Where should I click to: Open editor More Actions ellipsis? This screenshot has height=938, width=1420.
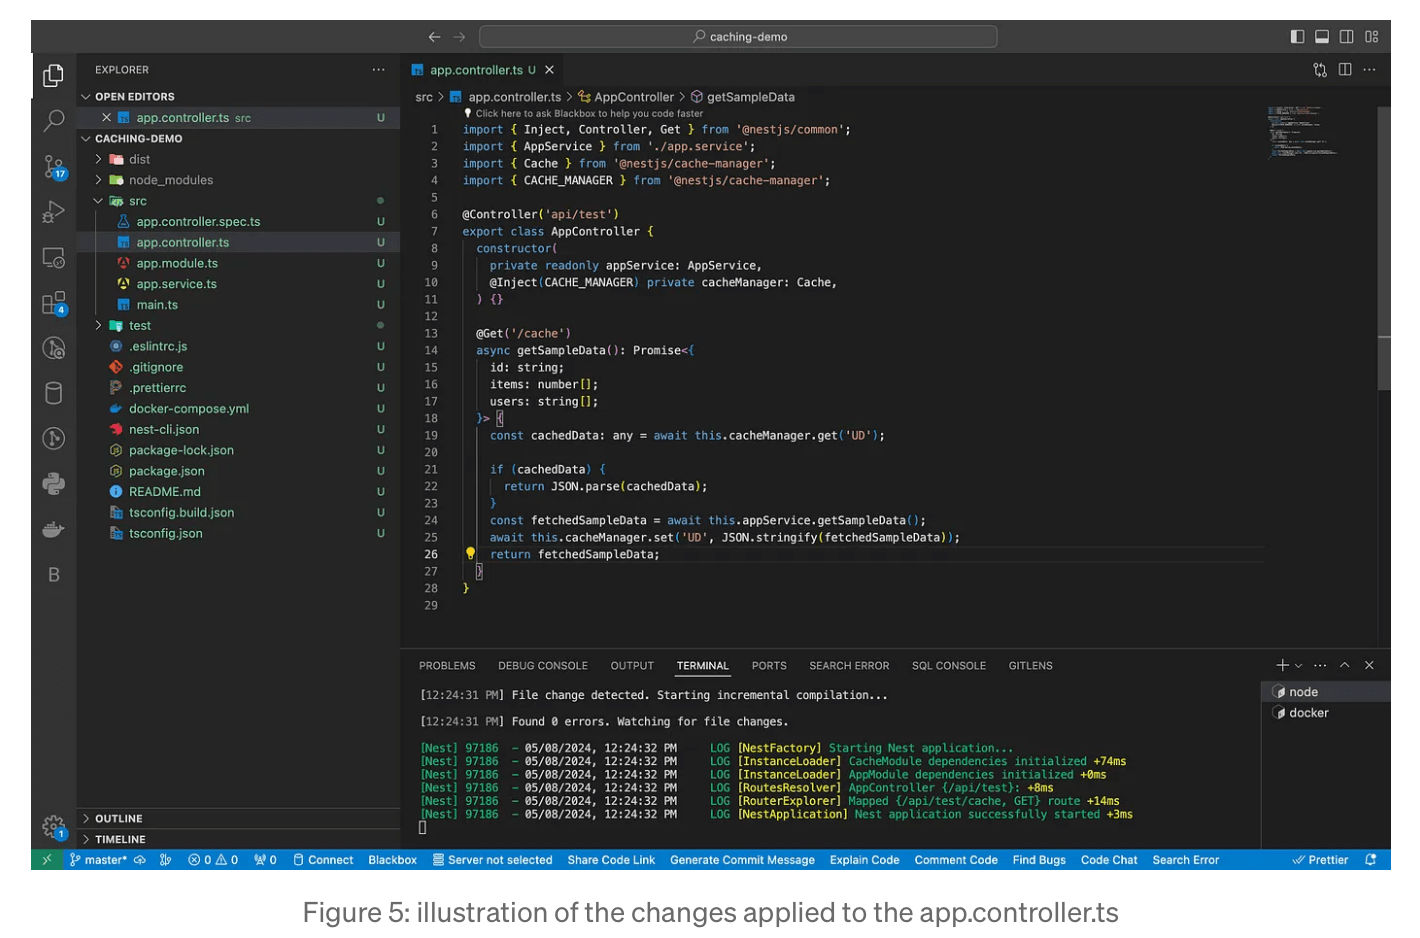(x=1369, y=70)
